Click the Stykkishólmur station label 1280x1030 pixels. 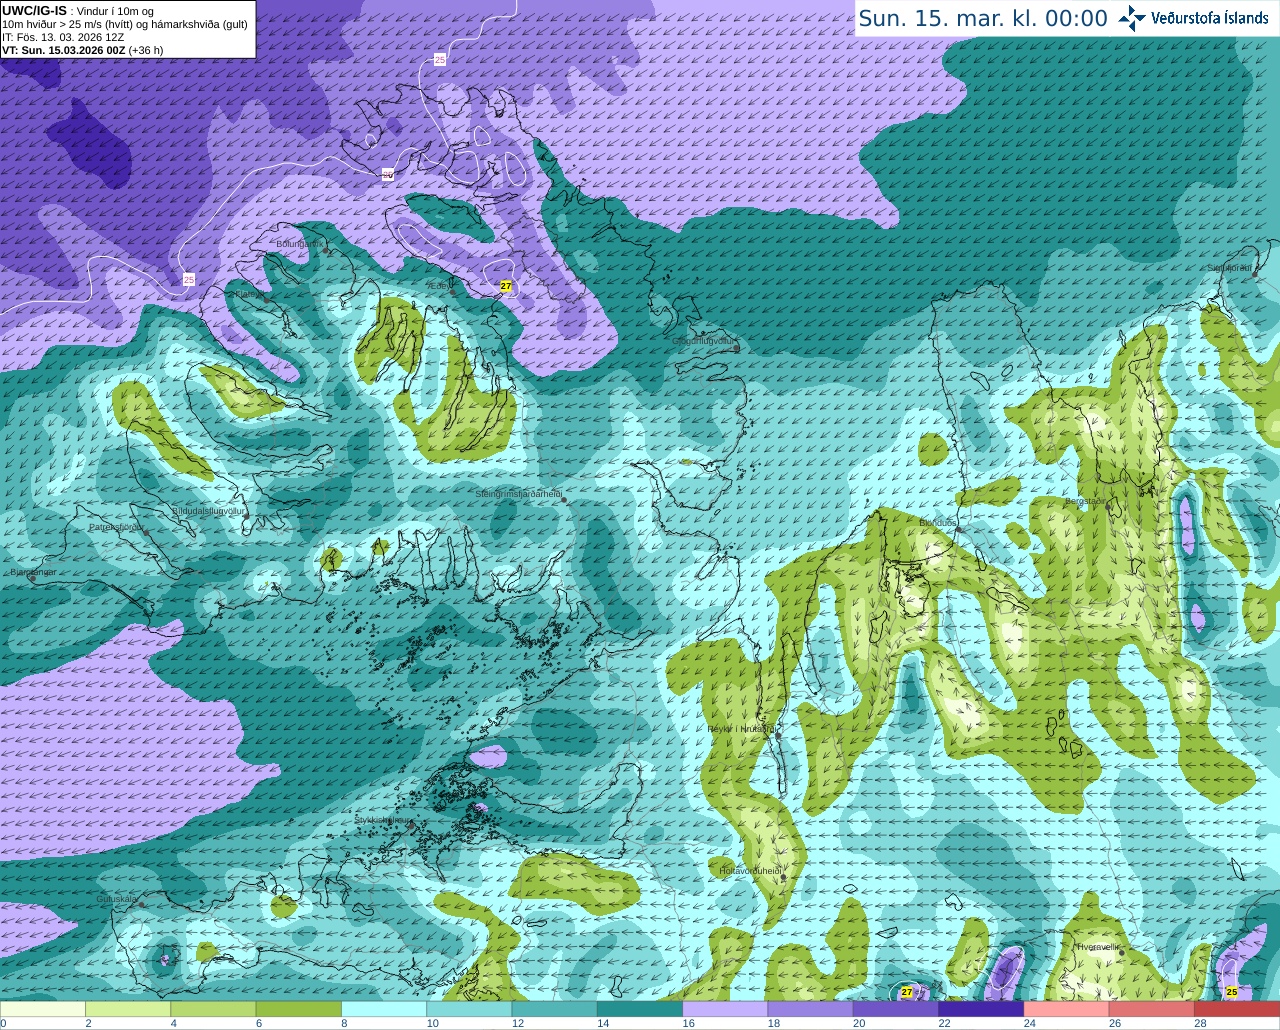pyautogui.click(x=383, y=819)
